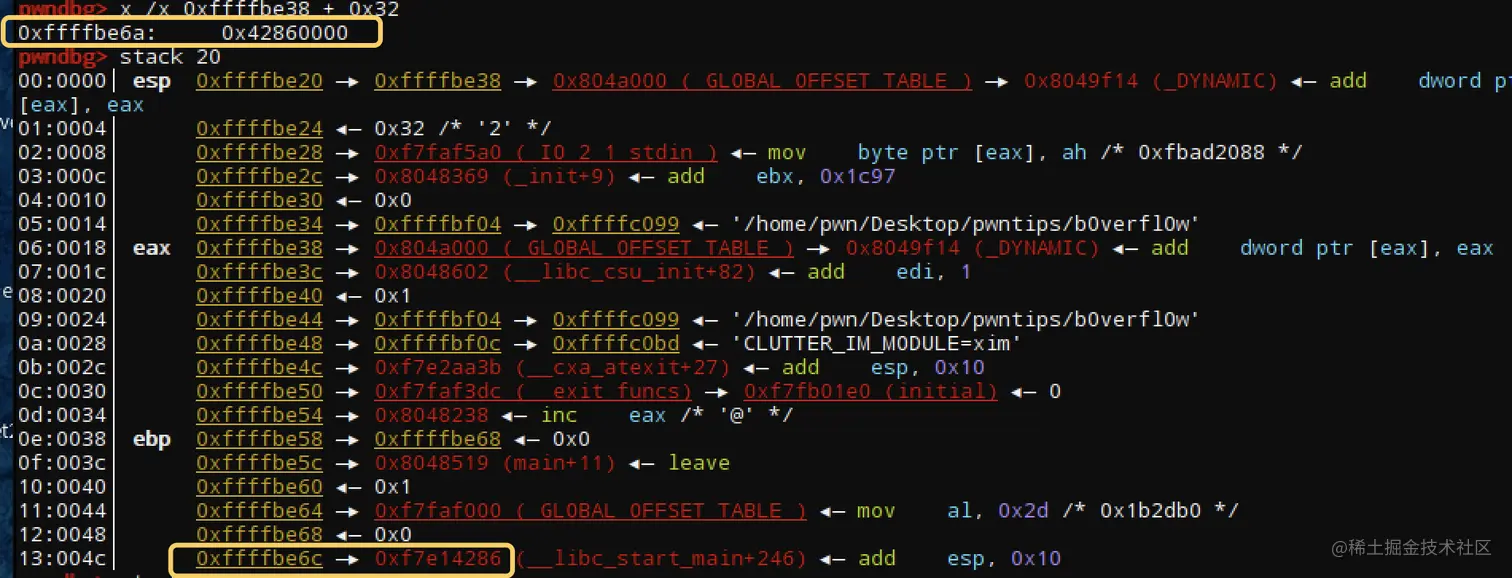Click stack address 0xffffbe60
The width and height of the screenshot is (1512, 578).
[x=259, y=487]
